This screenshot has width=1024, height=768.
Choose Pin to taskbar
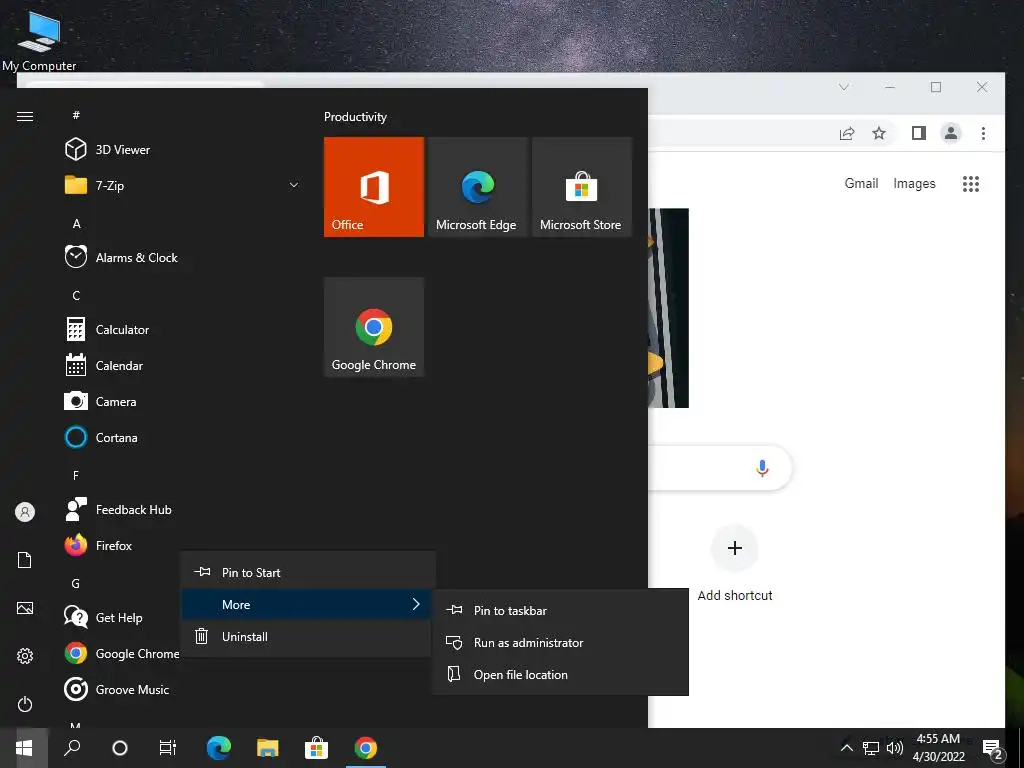(560, 611)
